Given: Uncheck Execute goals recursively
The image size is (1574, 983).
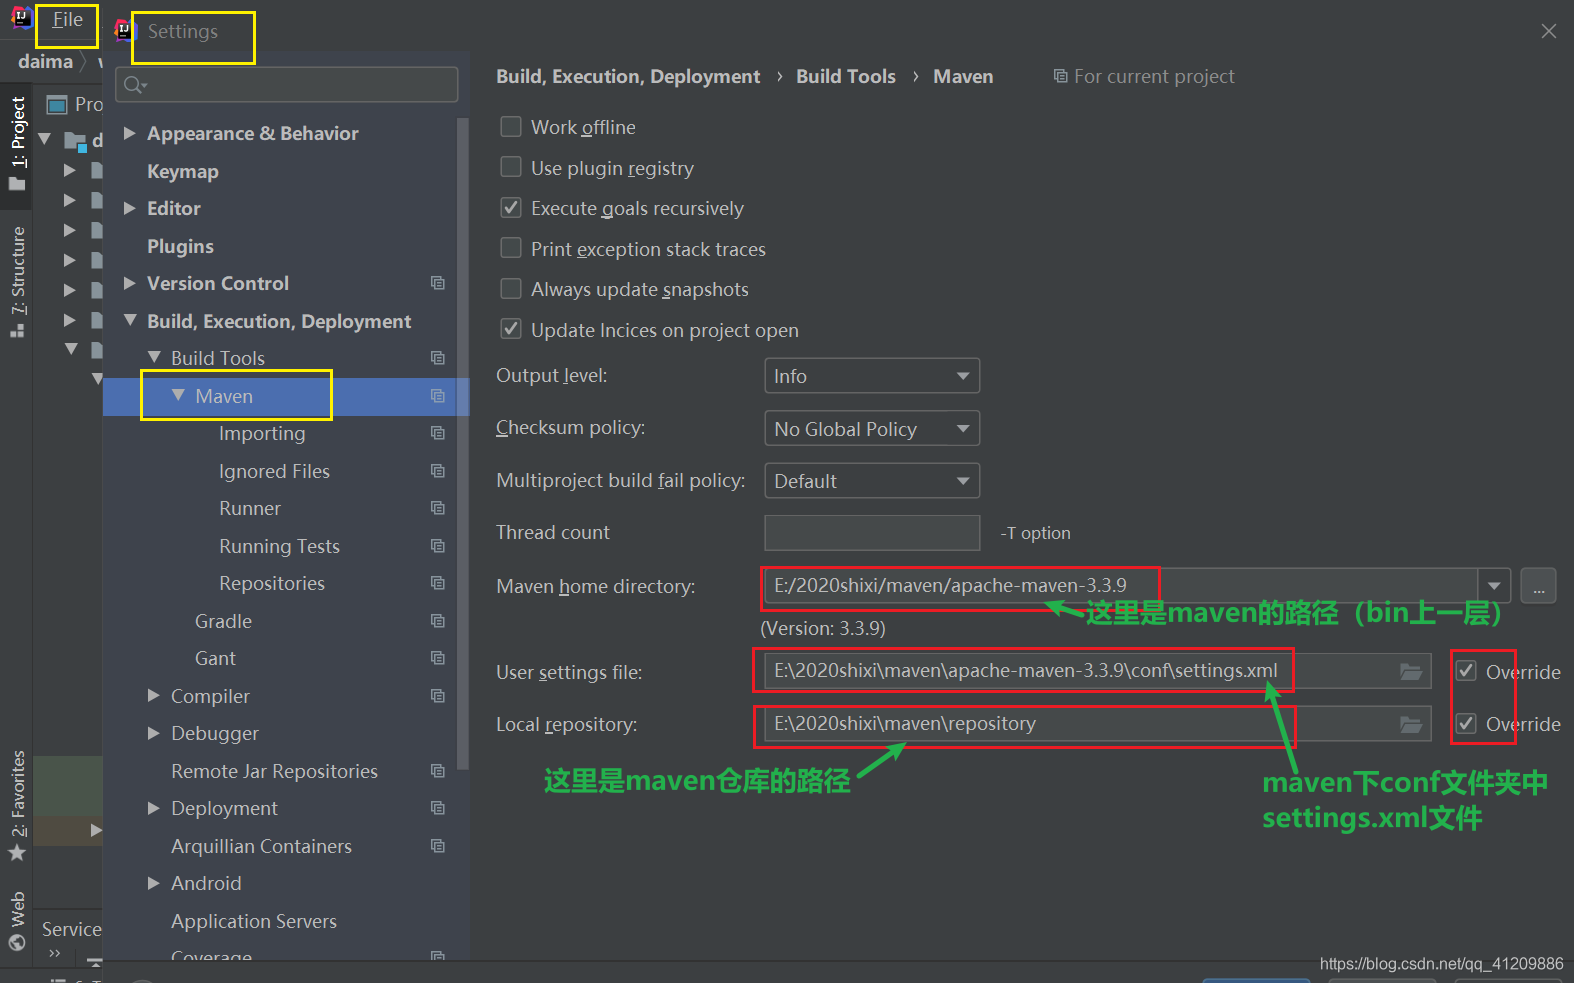Looking at the screenshot, I should 511,207.
